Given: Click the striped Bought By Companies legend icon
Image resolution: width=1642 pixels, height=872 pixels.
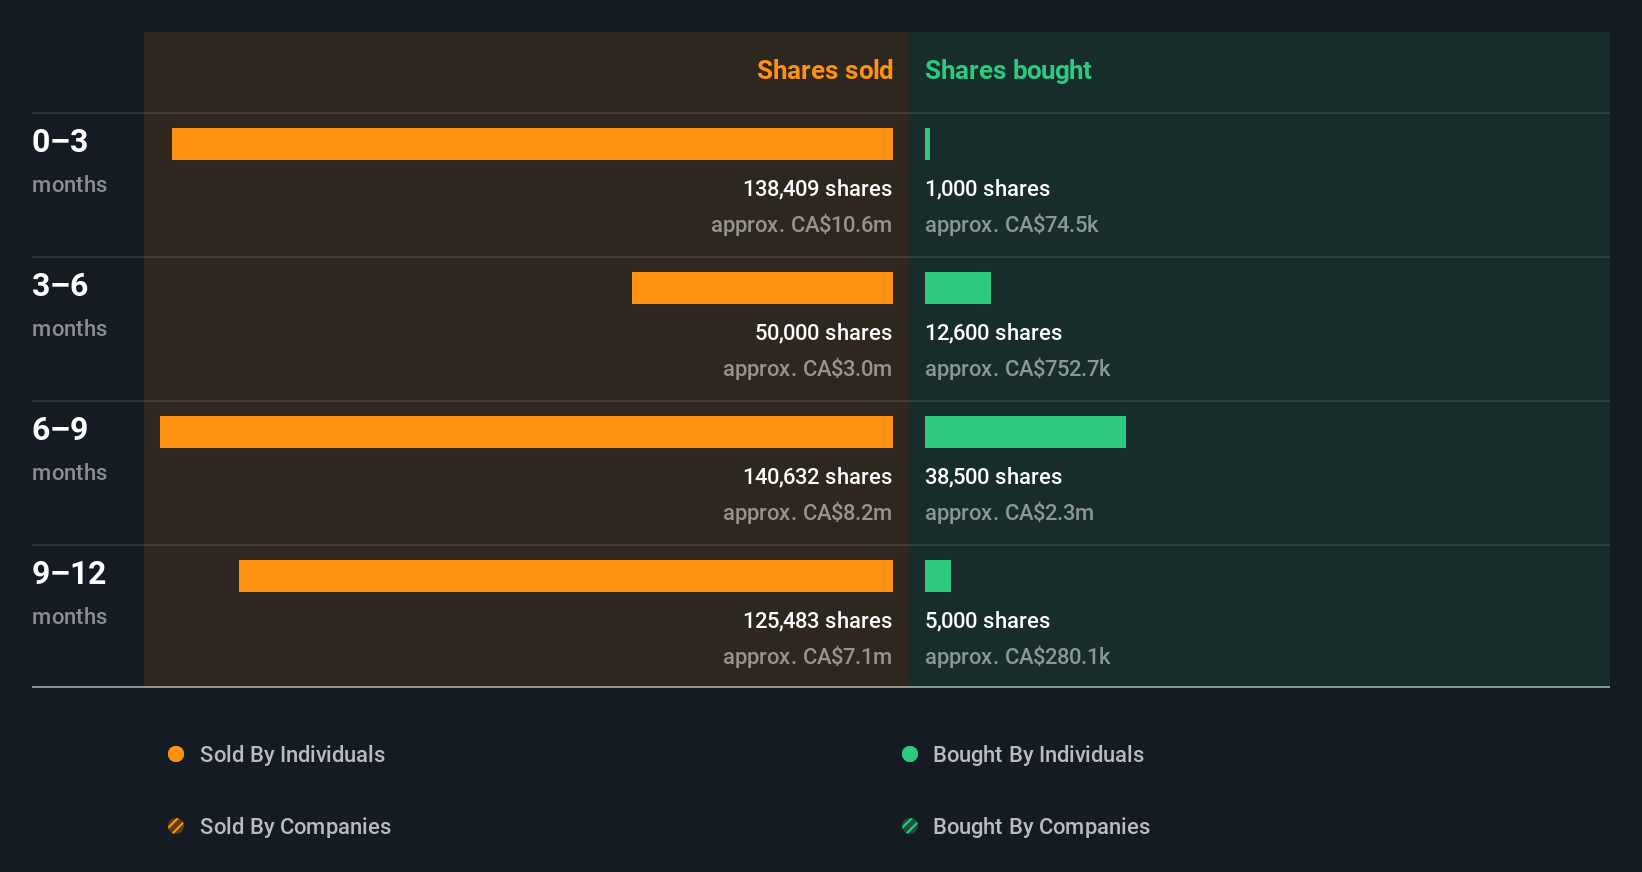Looking at the screenshot, I should point(910,826).
